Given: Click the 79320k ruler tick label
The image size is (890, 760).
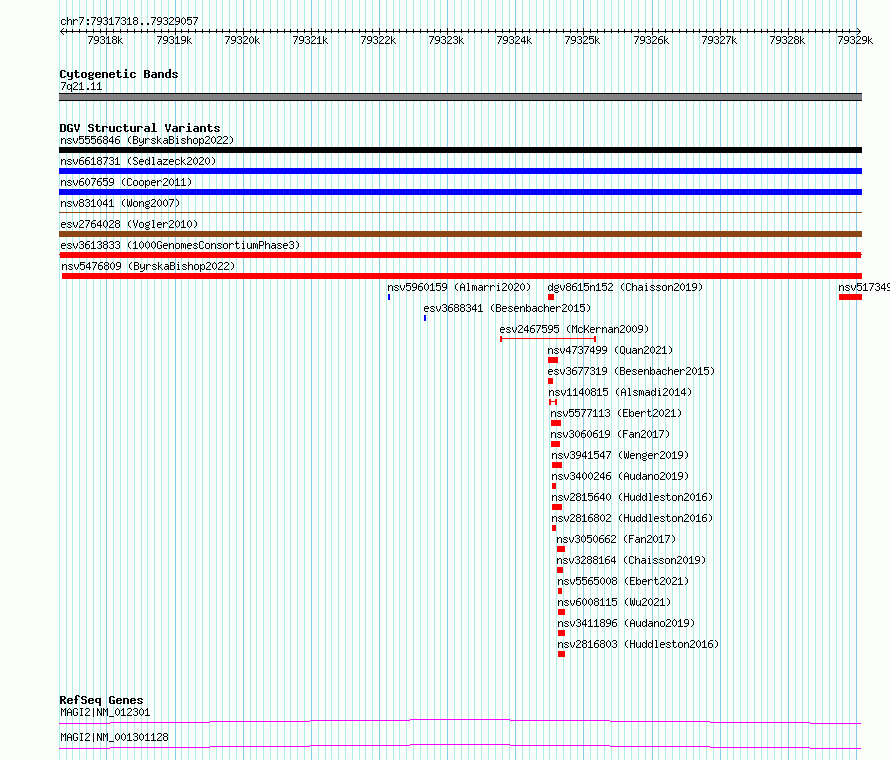Looking at the screenshot, I should coord(242,40).
